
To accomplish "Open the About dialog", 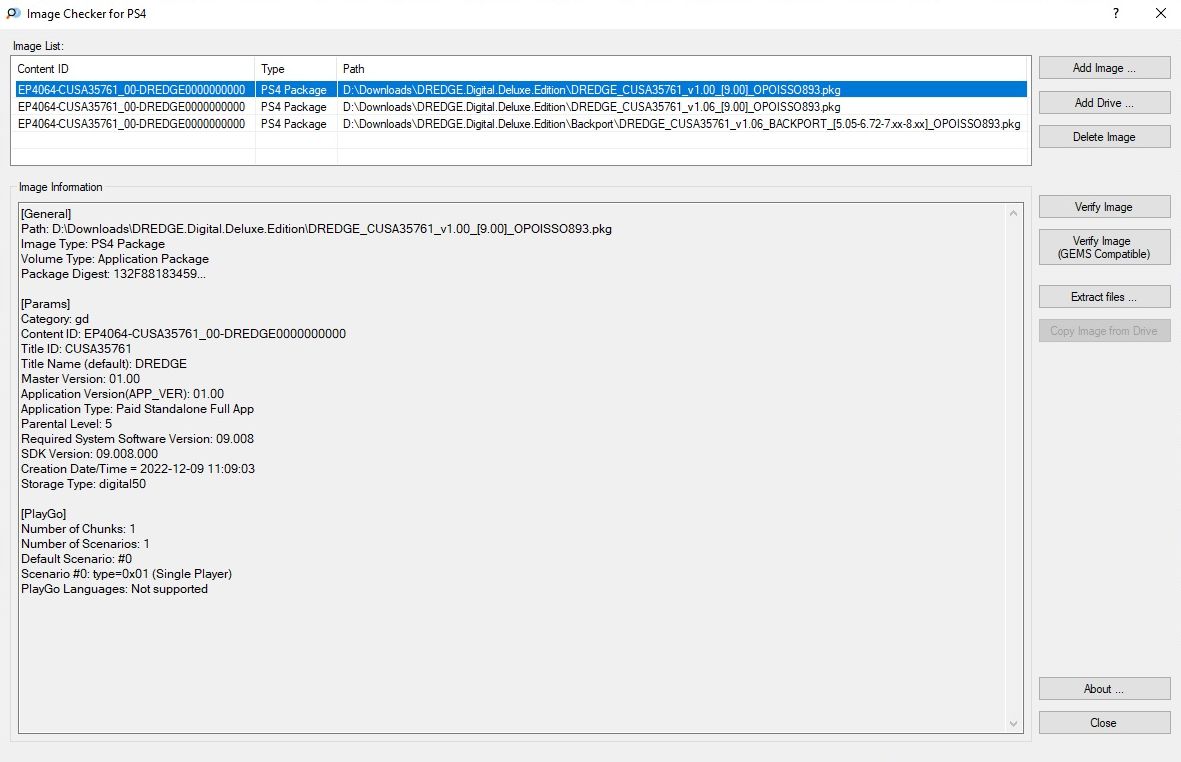I will pyautogui.click(x=1104, y=688).
